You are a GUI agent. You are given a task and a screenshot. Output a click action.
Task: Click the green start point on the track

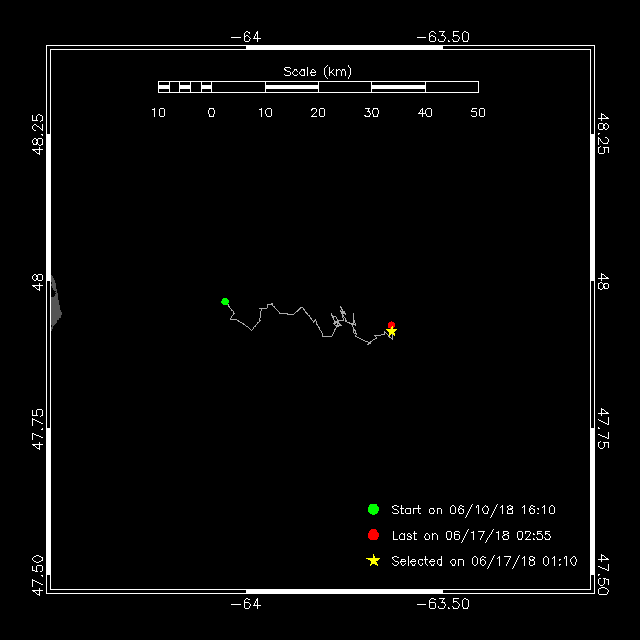tap(225, 302)
